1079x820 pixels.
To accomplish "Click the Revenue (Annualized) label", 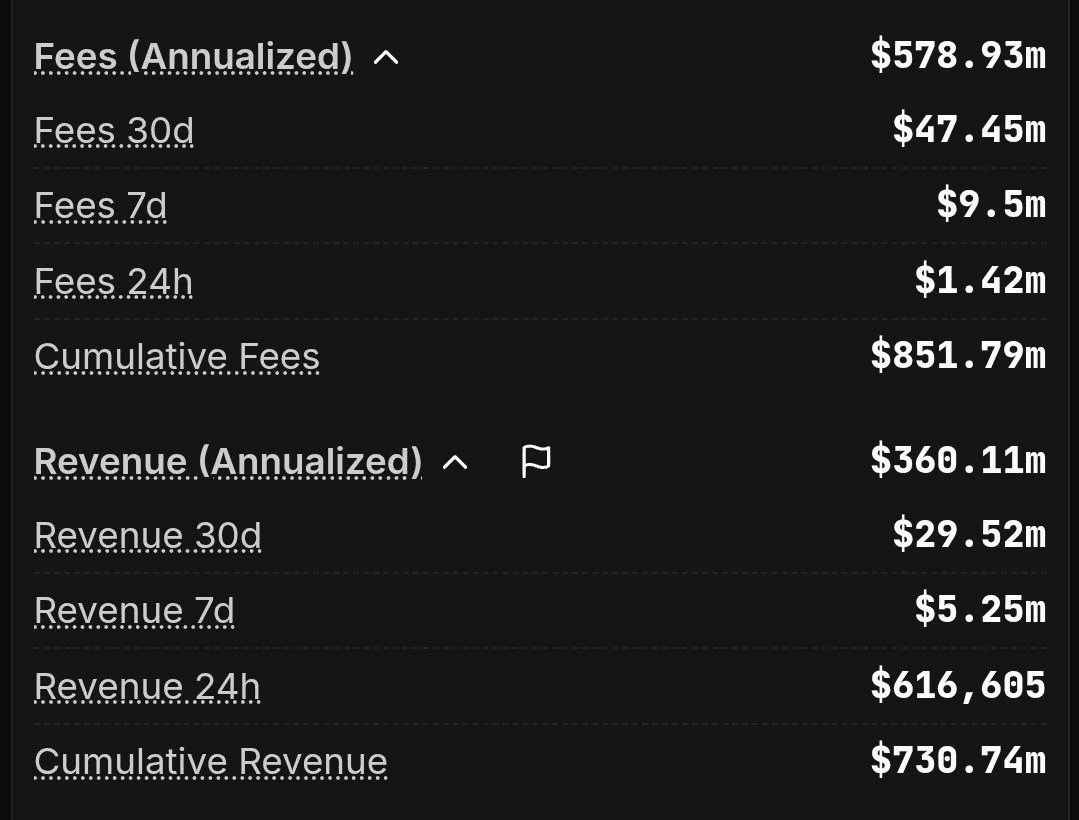I will [228, 461].
